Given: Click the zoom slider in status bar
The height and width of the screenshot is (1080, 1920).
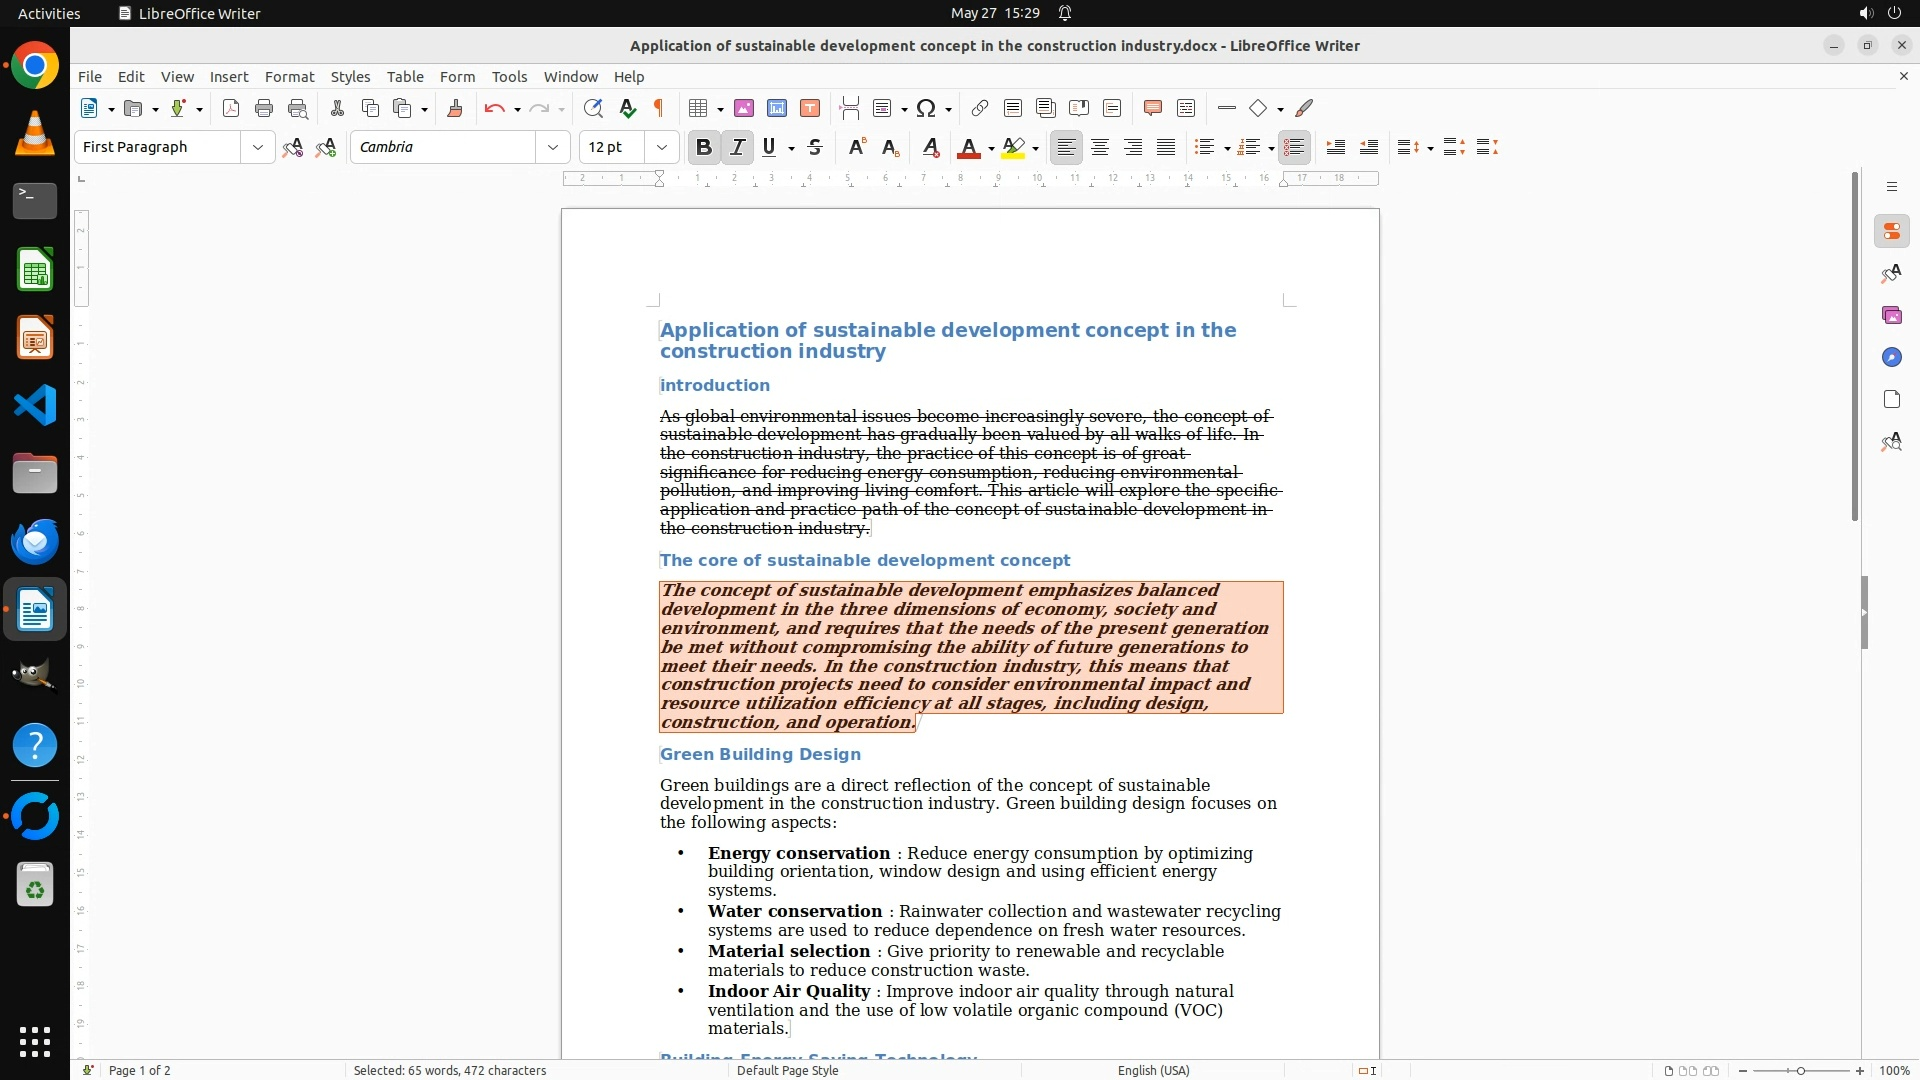Looking at the screenshot, I should tap(1800, 1070).
